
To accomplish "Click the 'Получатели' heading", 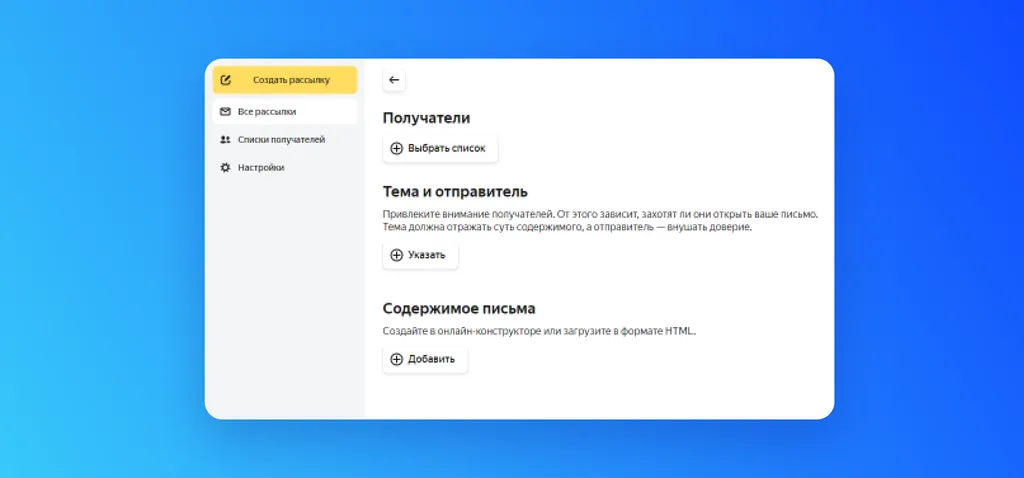I will (426, 118).
